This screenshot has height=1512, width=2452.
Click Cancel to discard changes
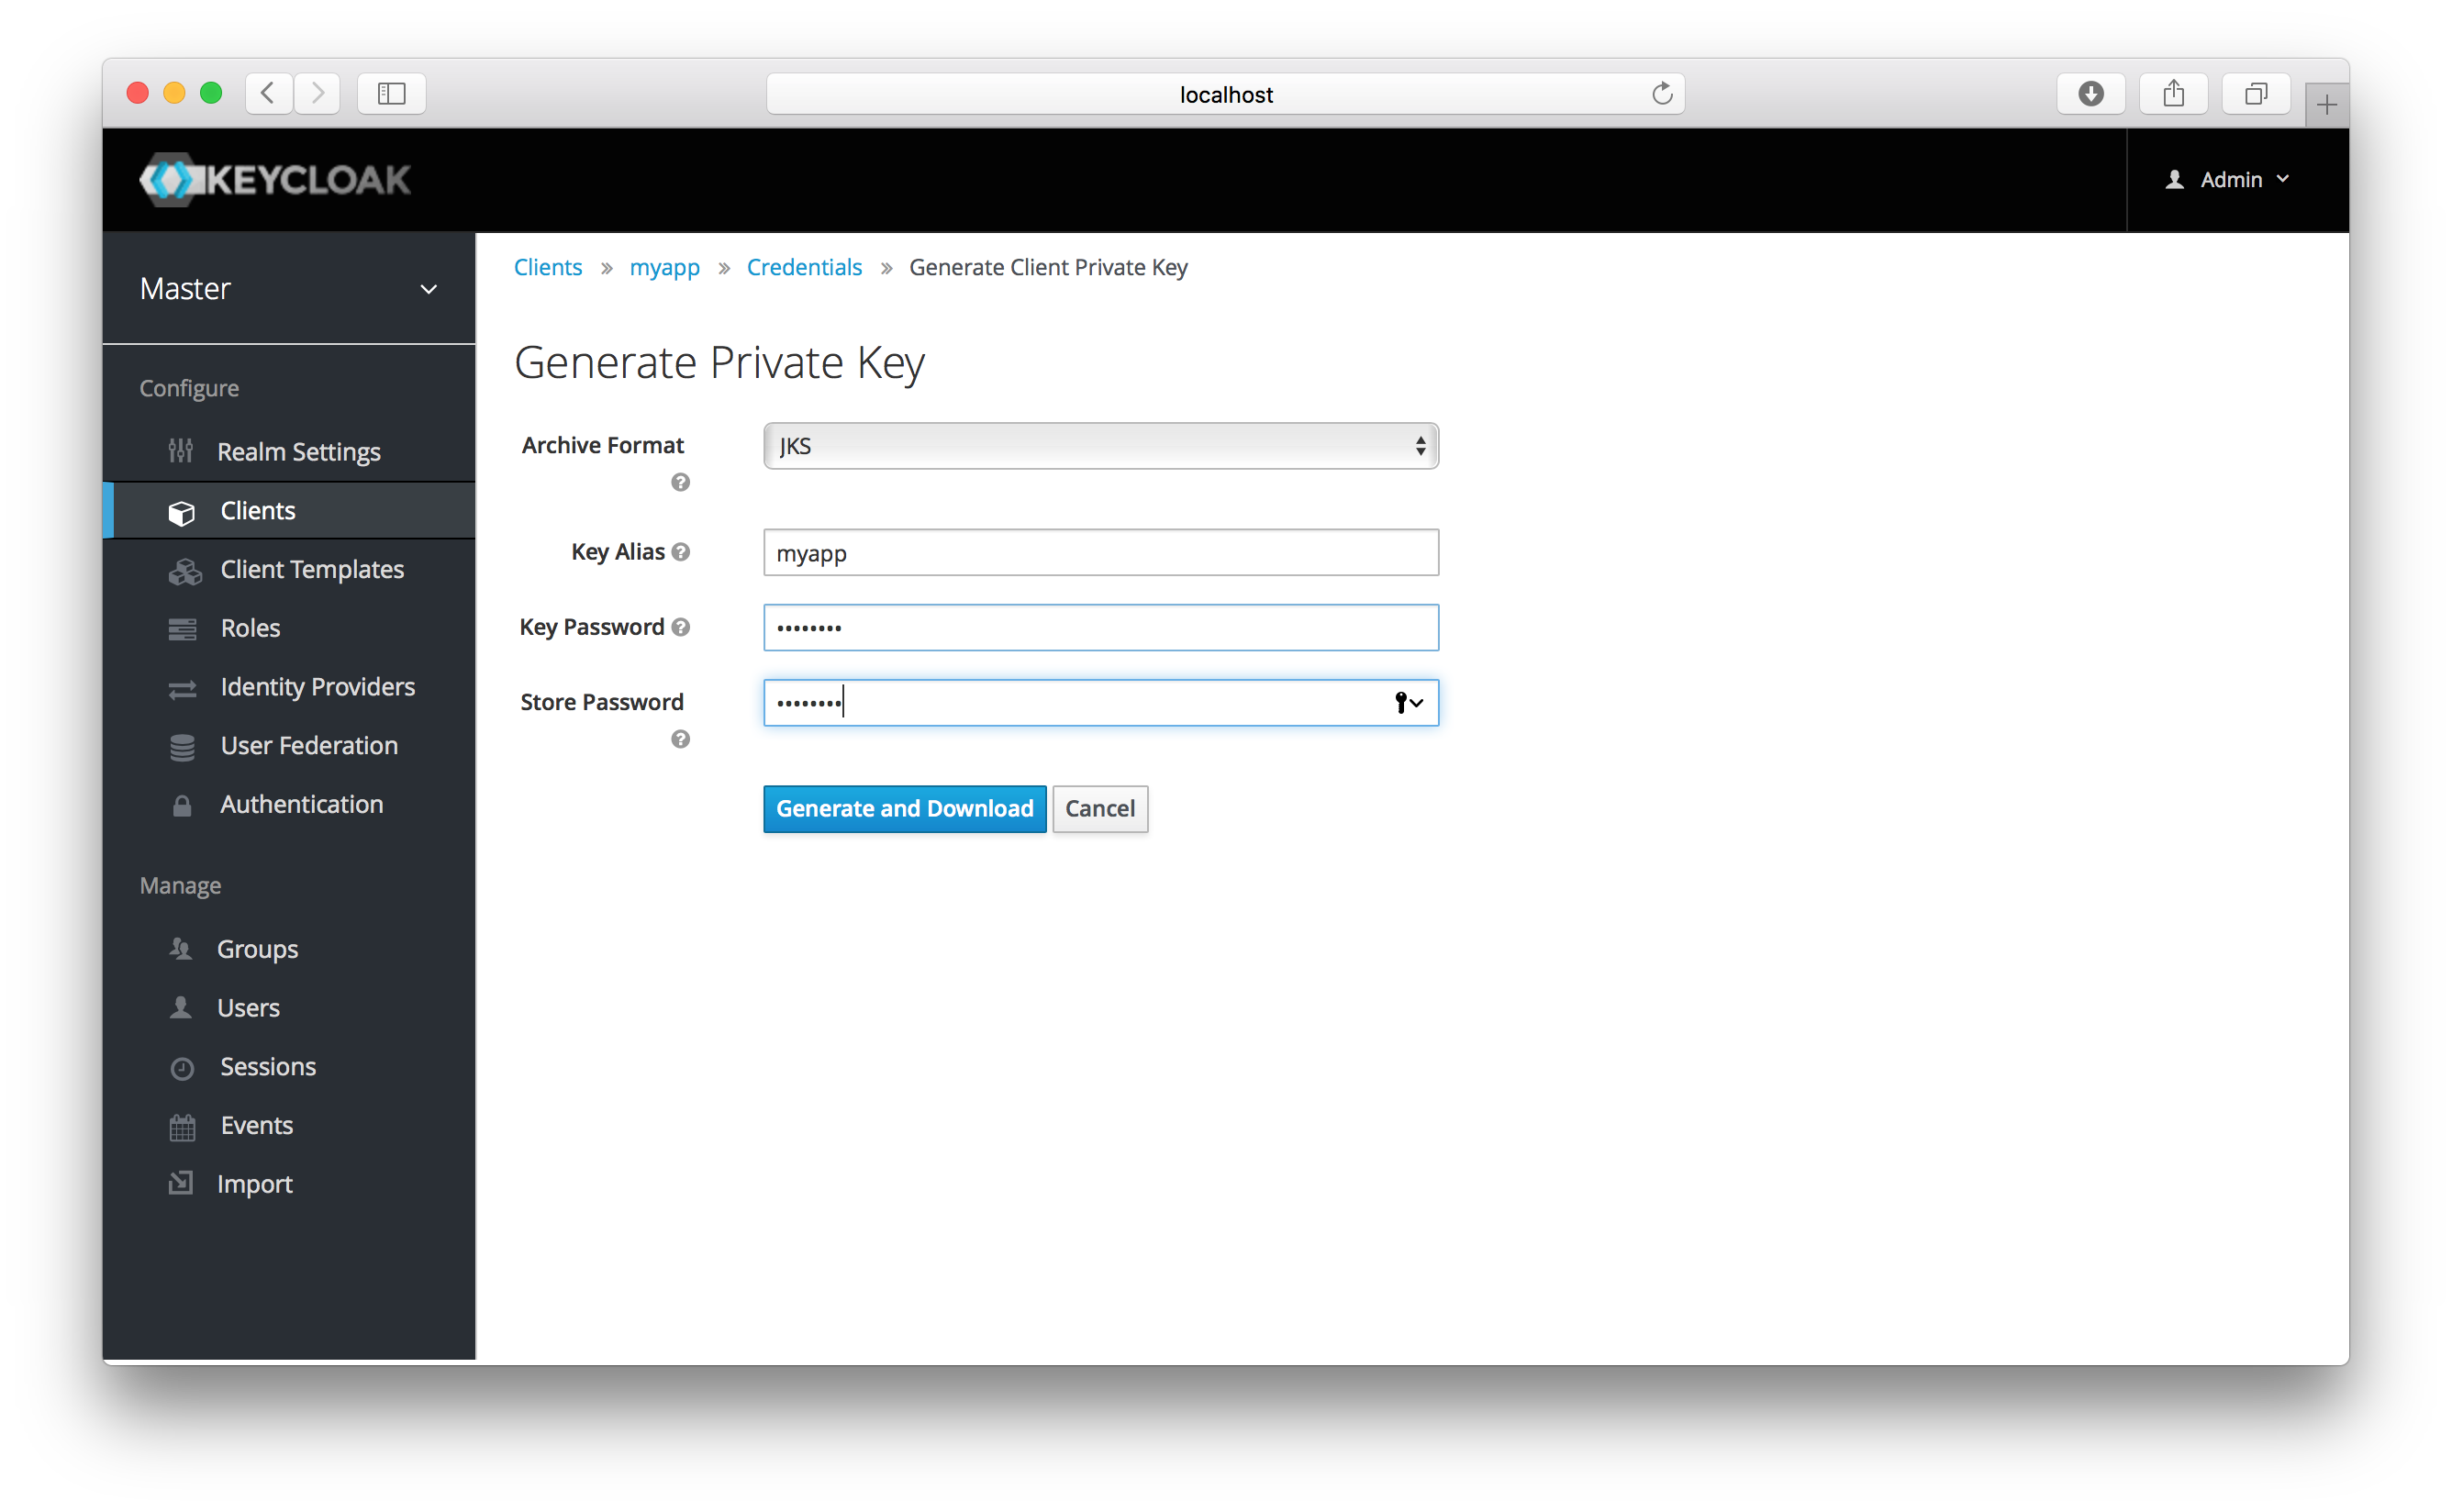[1100, 807]
